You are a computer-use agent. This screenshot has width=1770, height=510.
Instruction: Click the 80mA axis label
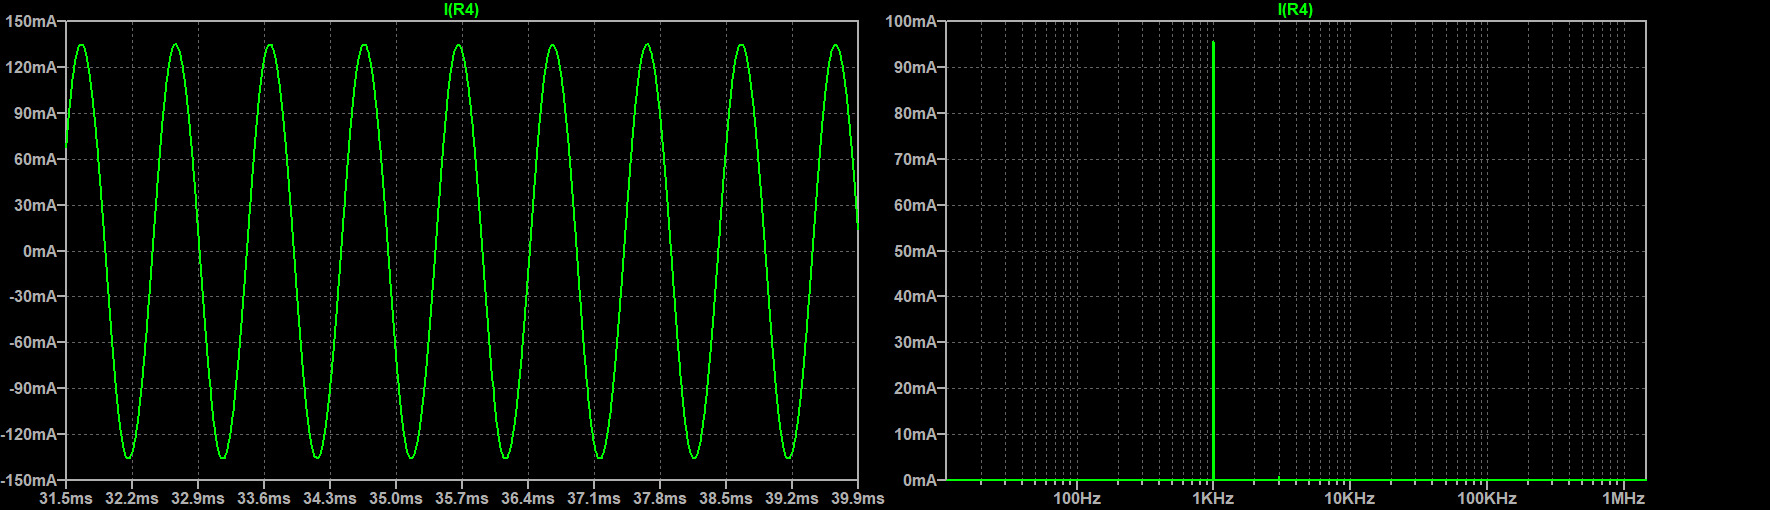(915, 113)
